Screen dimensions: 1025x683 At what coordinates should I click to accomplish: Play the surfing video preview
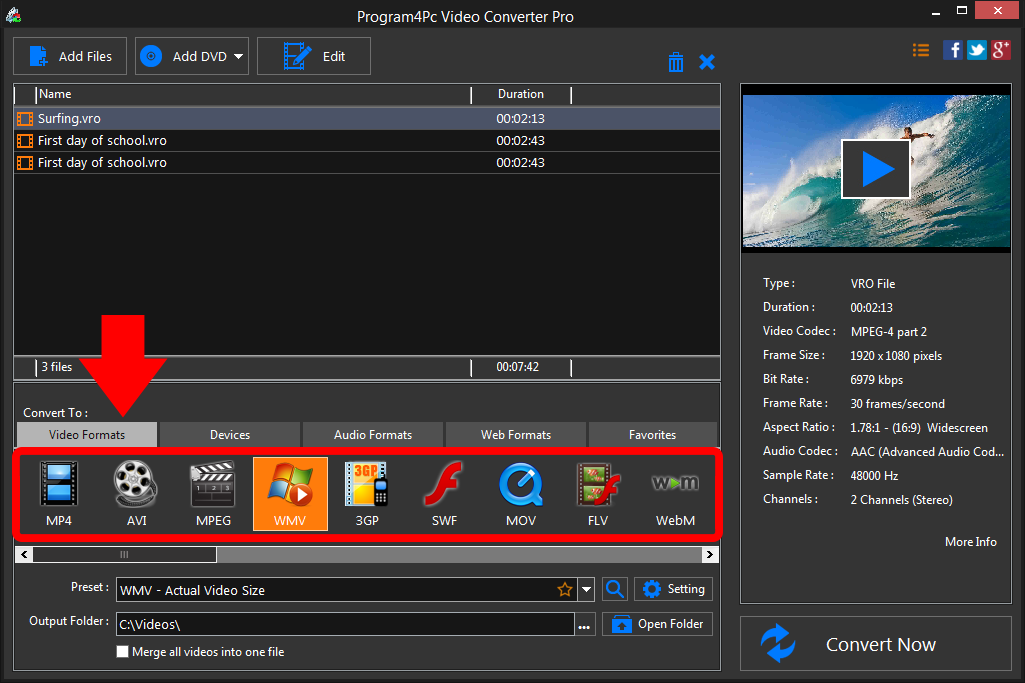coord(876,169)
